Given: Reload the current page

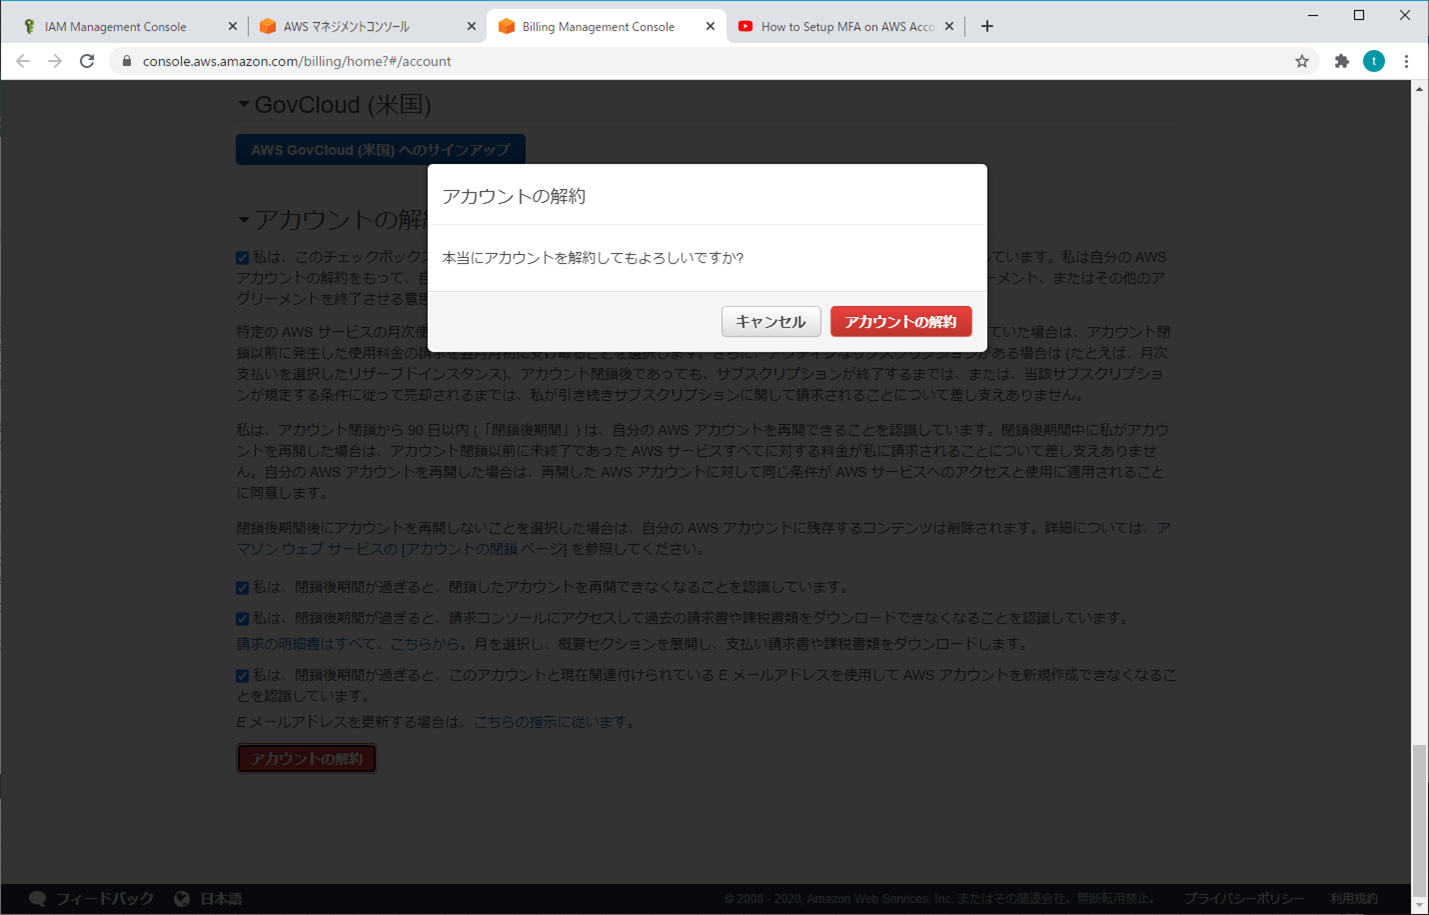Looking at the screenshot, I should click(x=87, y=61).
